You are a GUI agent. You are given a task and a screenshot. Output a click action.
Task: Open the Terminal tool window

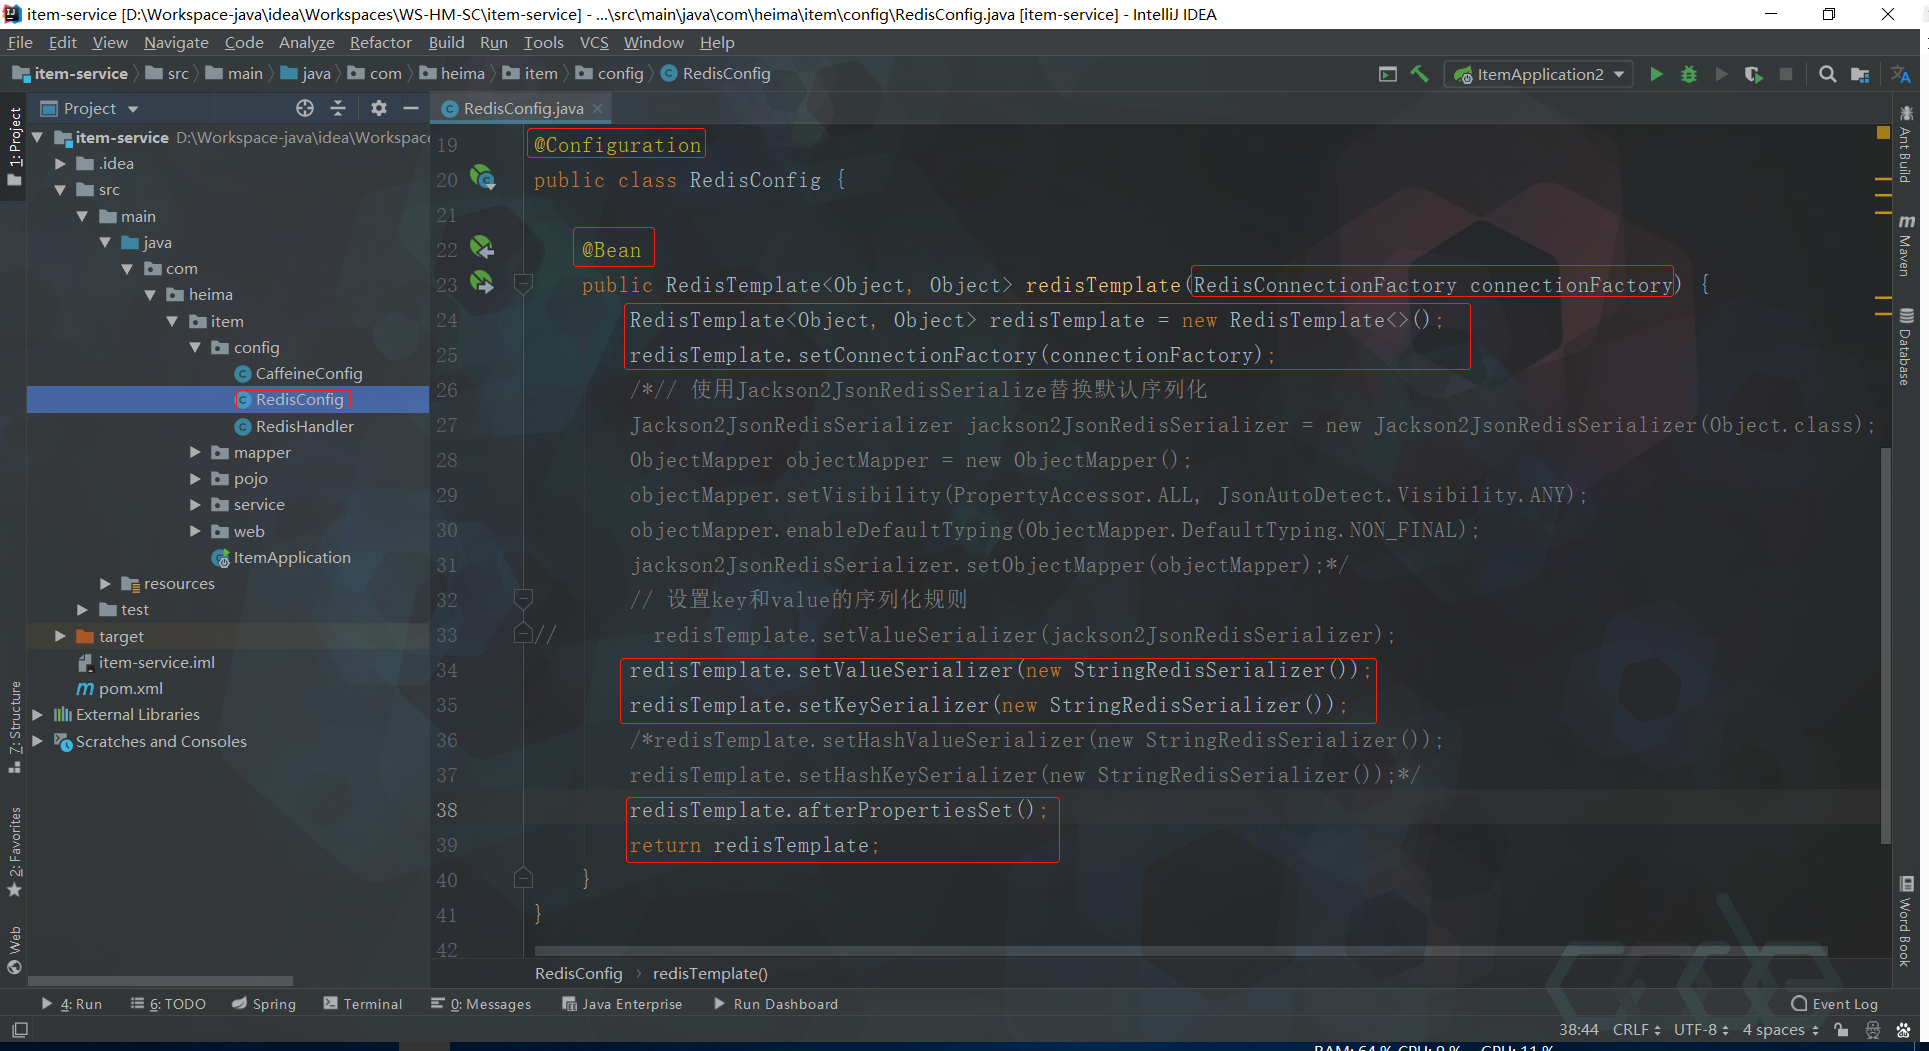362,1003
